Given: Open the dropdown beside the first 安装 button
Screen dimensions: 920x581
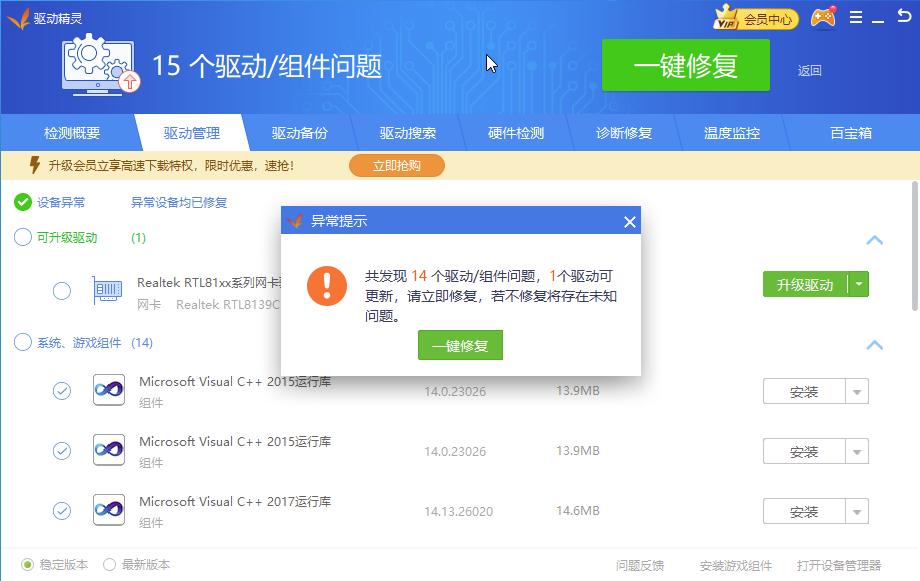Looking at the screenshot, I should pos(857,391).
